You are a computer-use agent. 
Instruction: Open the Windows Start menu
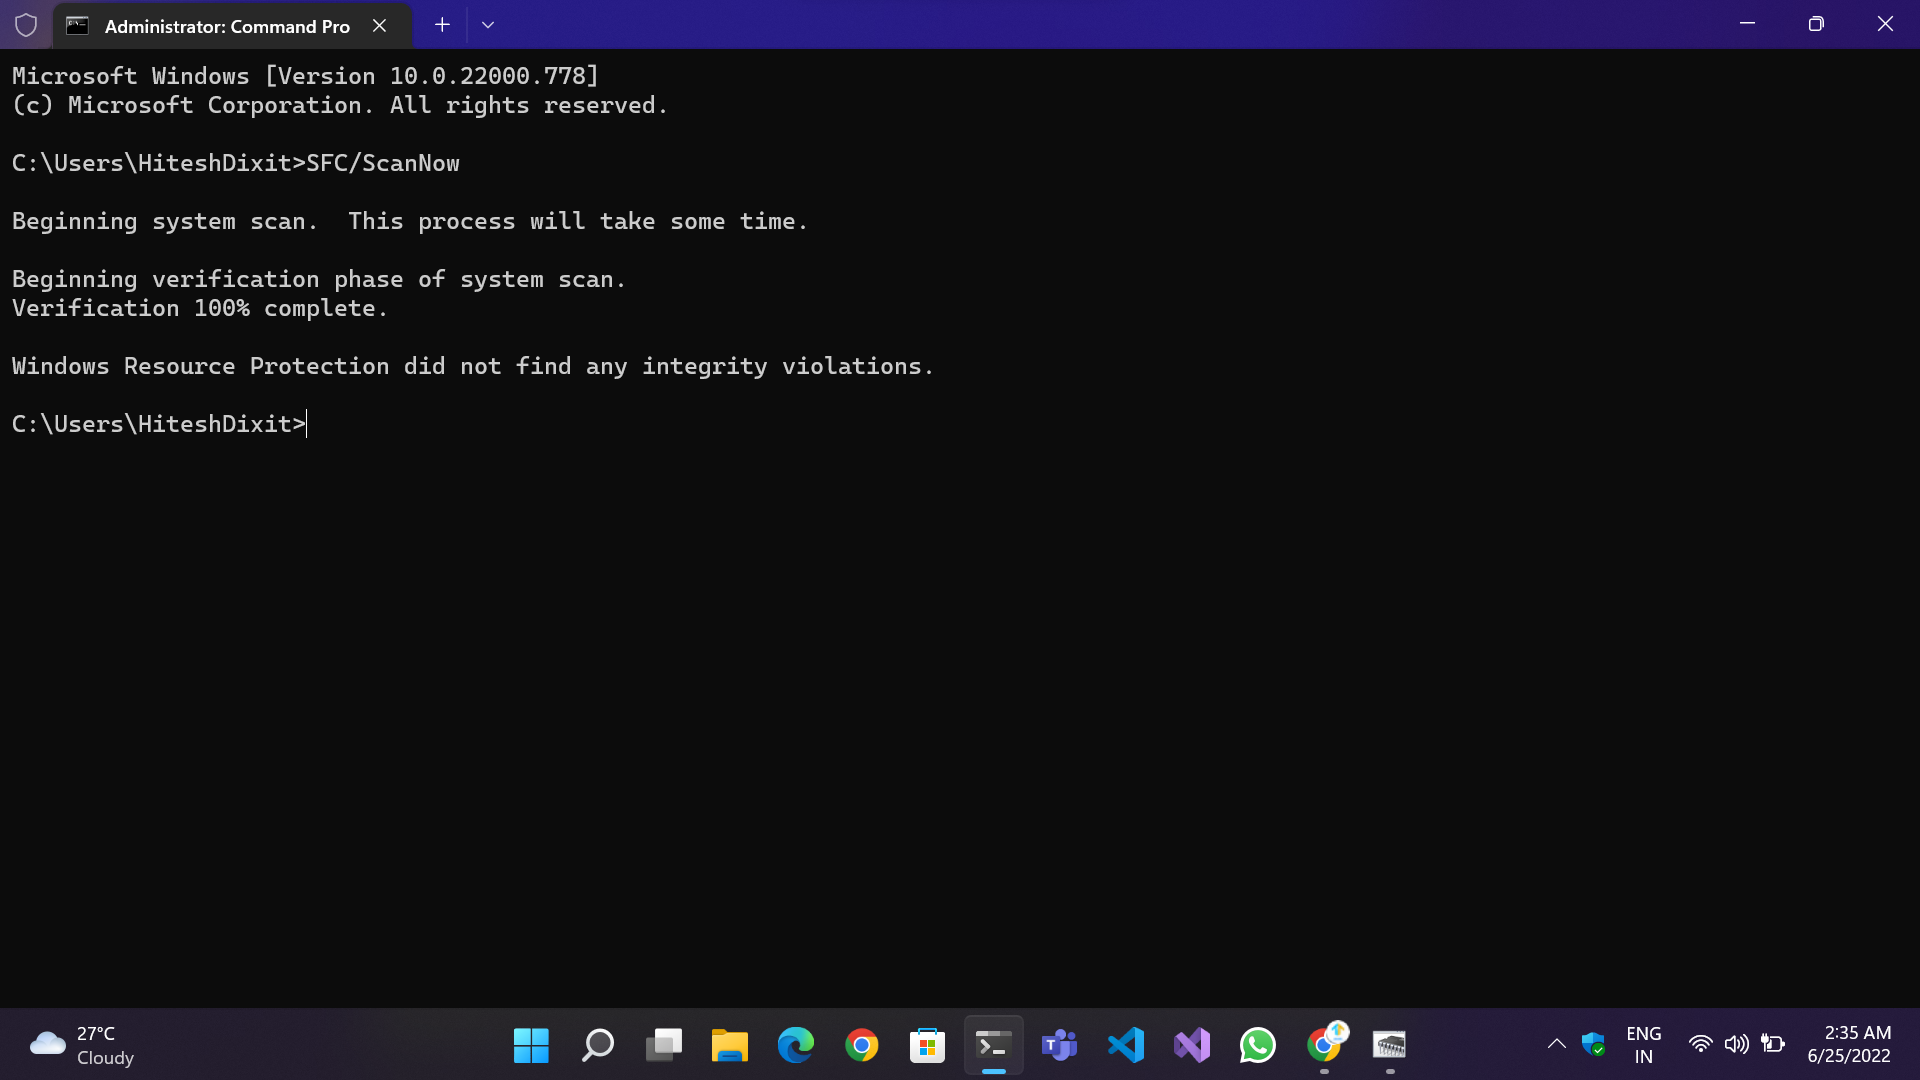click(x=531, y=1046)
